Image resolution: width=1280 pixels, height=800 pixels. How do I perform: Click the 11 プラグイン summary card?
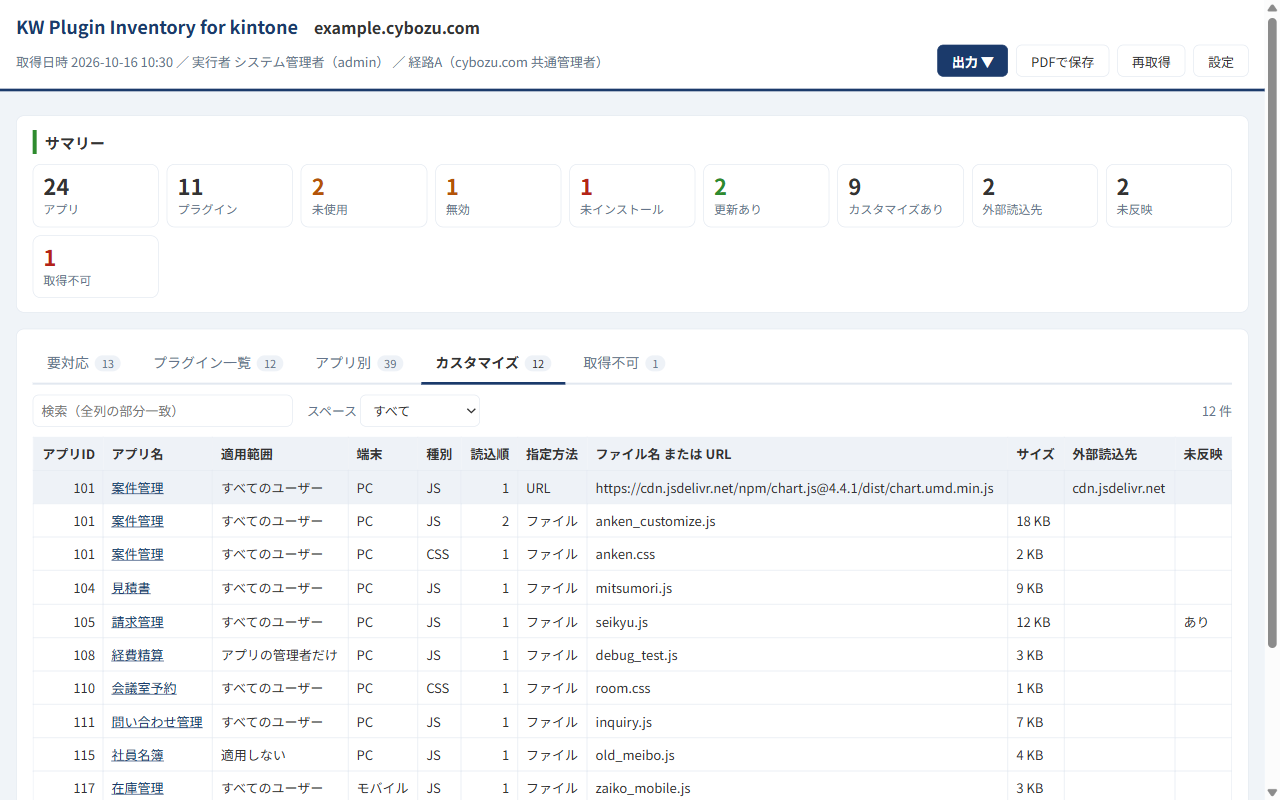(x=230, y=196)
